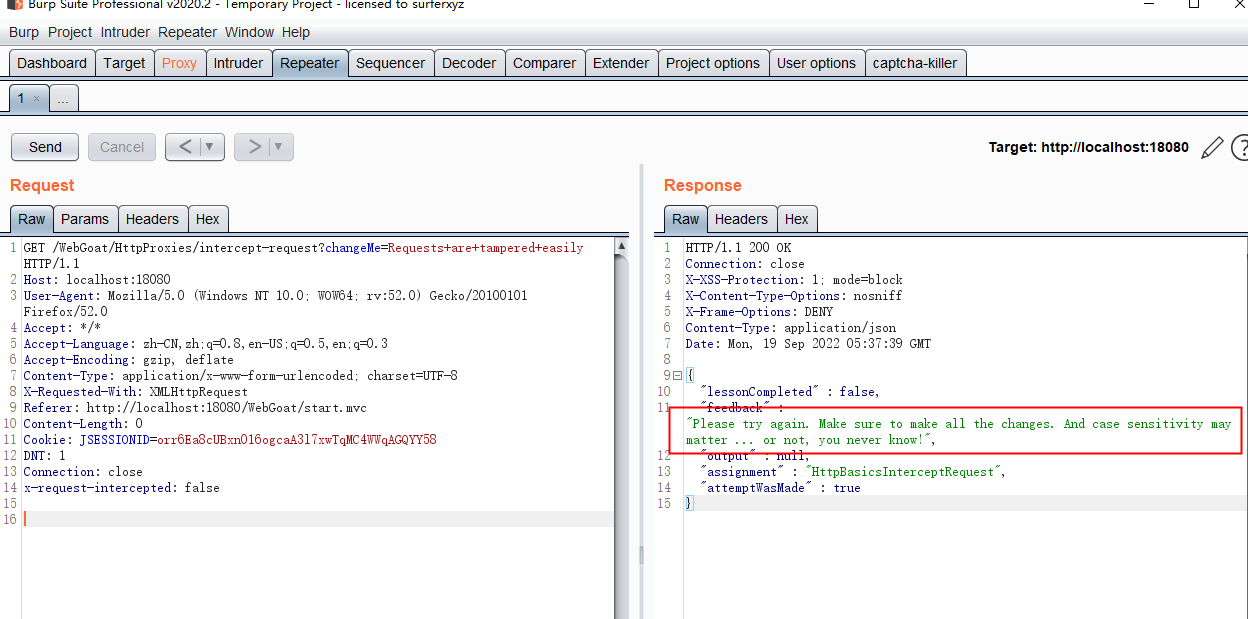
Task: Click the Content-Length: 0 line
Action: click(83, 424)
